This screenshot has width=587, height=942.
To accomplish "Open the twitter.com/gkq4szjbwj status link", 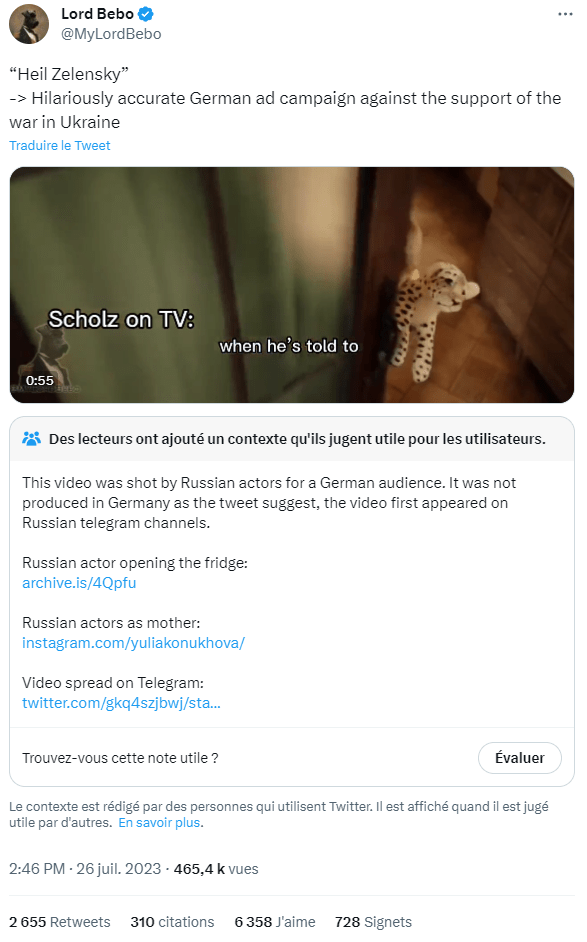I will pyautogui.click(x=121, y=703).
